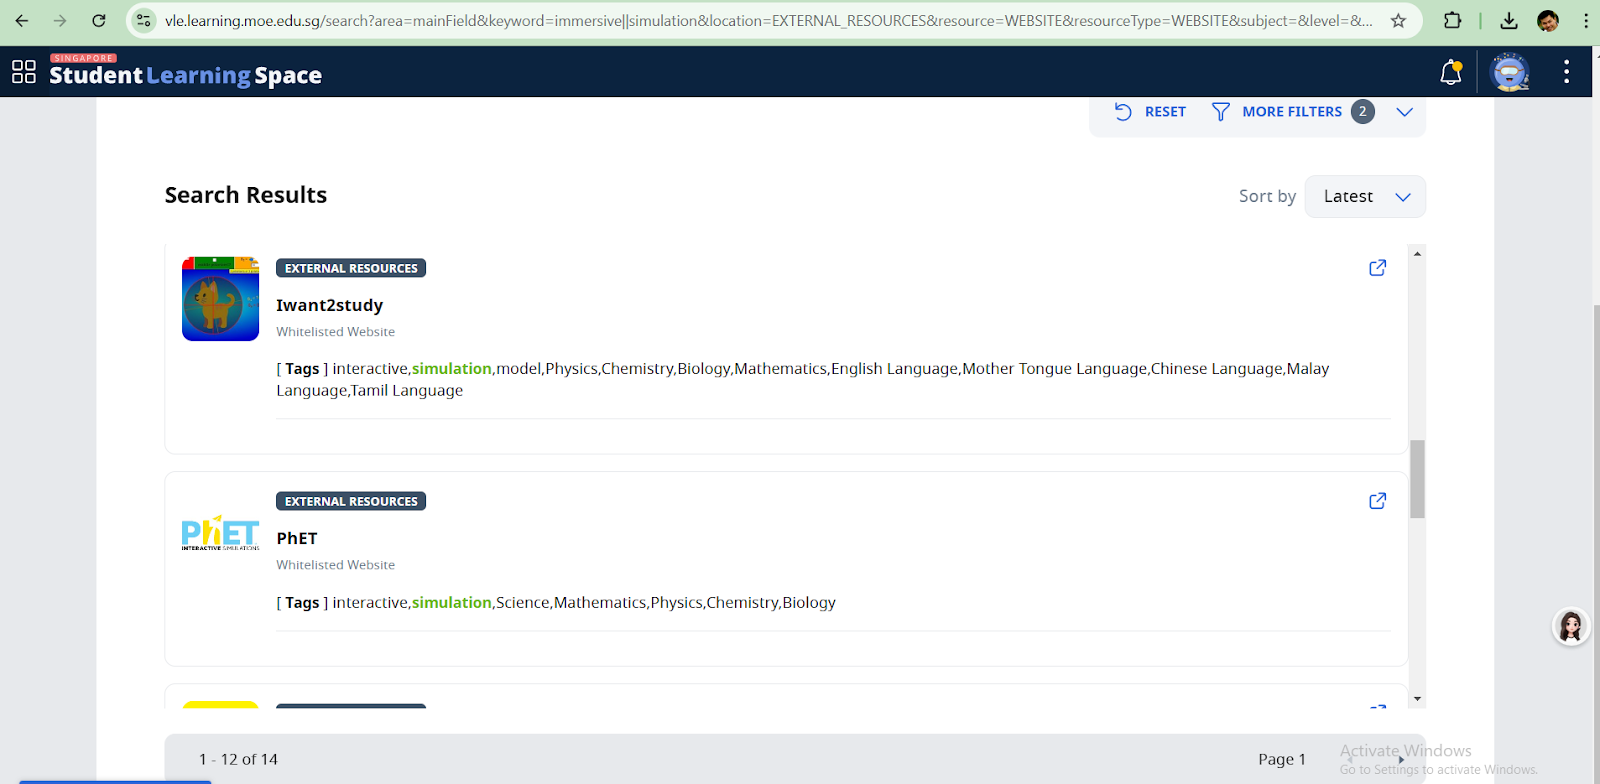The width and height of the screenshot is (1600, 784).
Task: Open the SLS header kebab menu
Action: 1566,72
